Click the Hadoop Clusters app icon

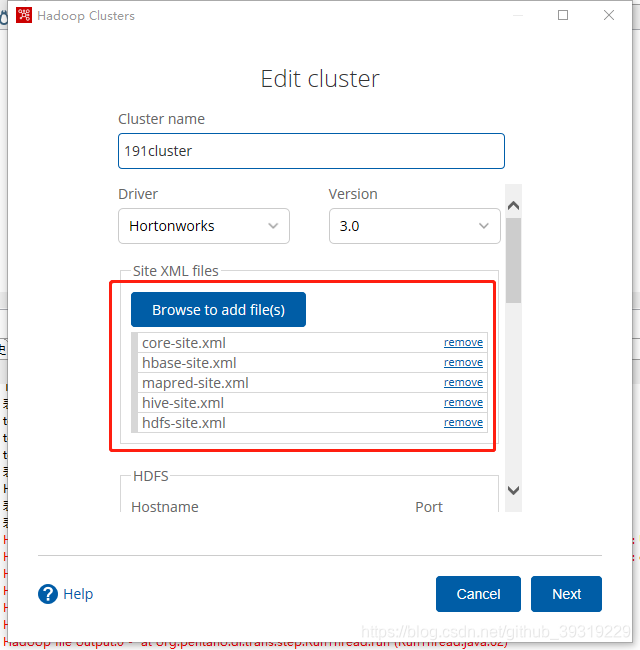[24, 15]
